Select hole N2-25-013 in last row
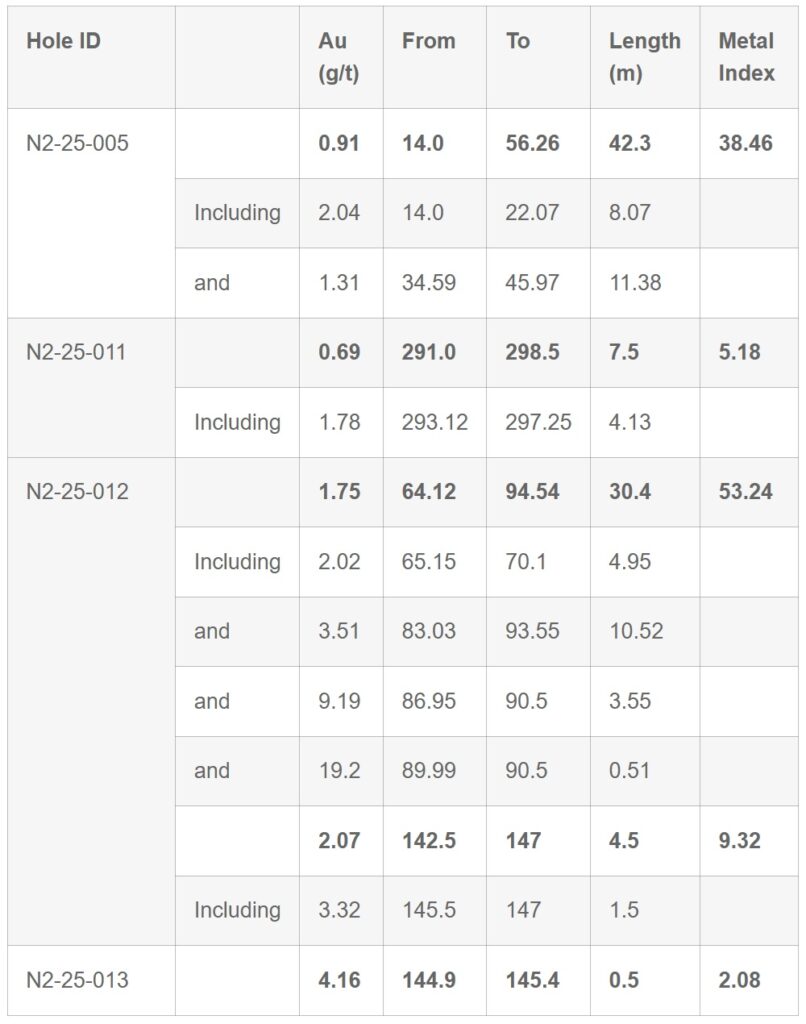 pos(78,980)
